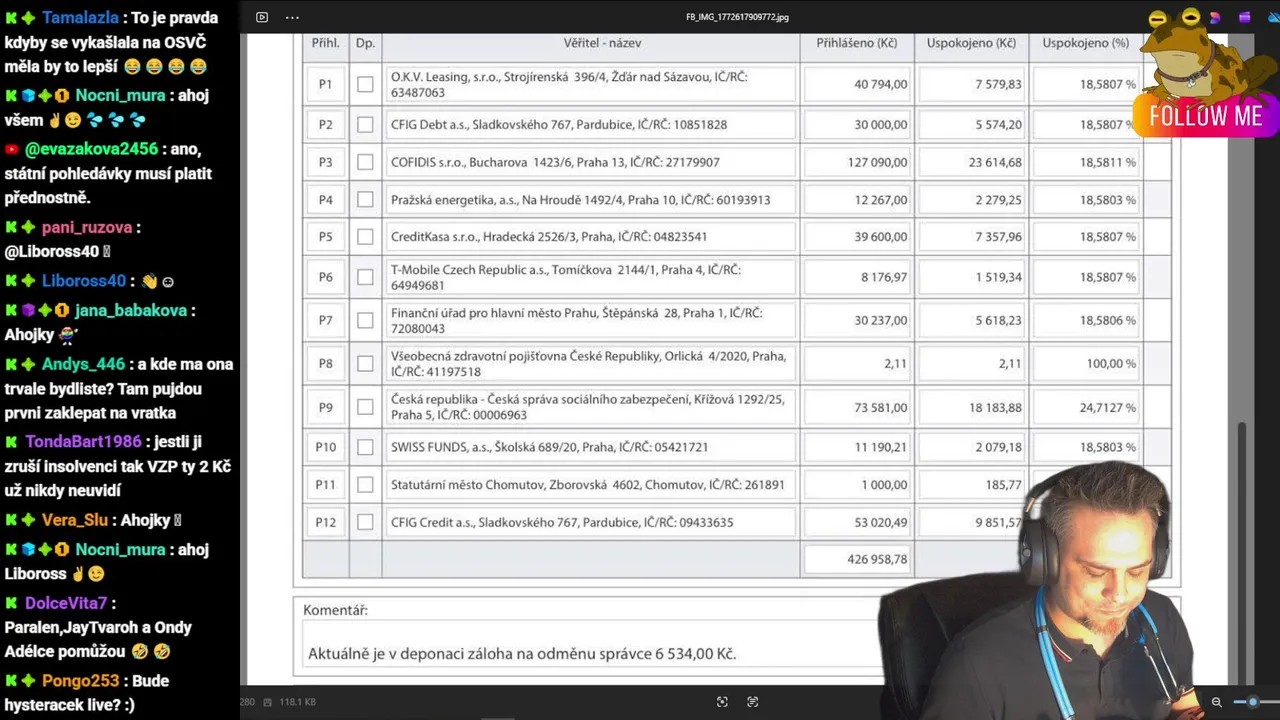
Task: Open the three-dots more options menu
Action: pos(292,17)
